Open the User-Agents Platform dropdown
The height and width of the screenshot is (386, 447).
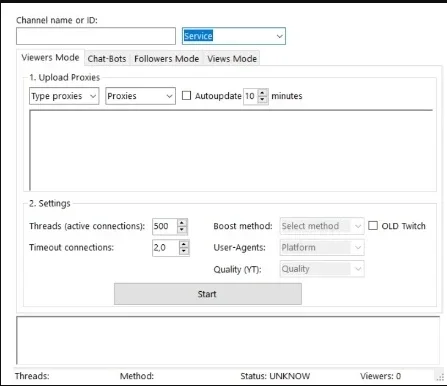pos(322,248)
